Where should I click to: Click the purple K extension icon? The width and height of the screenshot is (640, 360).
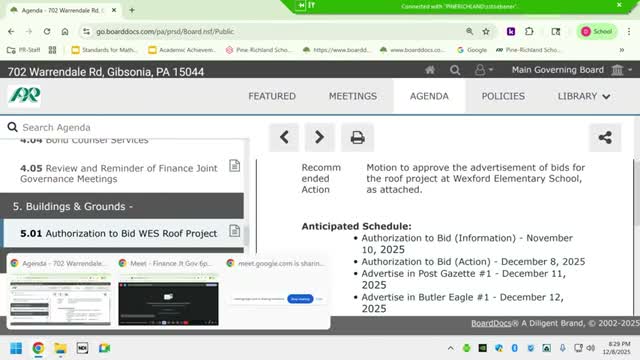click(511, 31)
